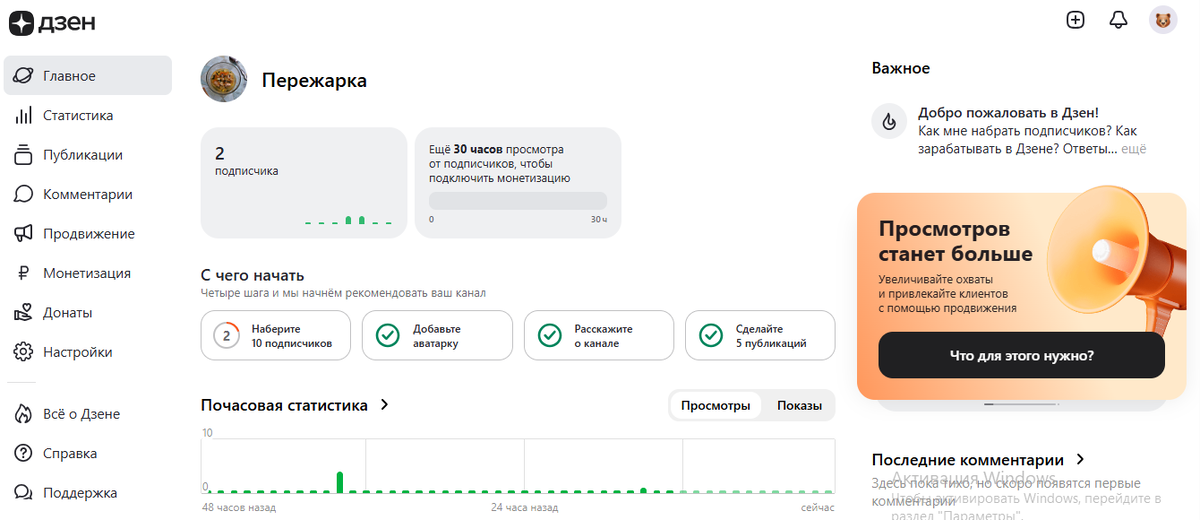Open Всё о Дзене link

pos(88,414)
